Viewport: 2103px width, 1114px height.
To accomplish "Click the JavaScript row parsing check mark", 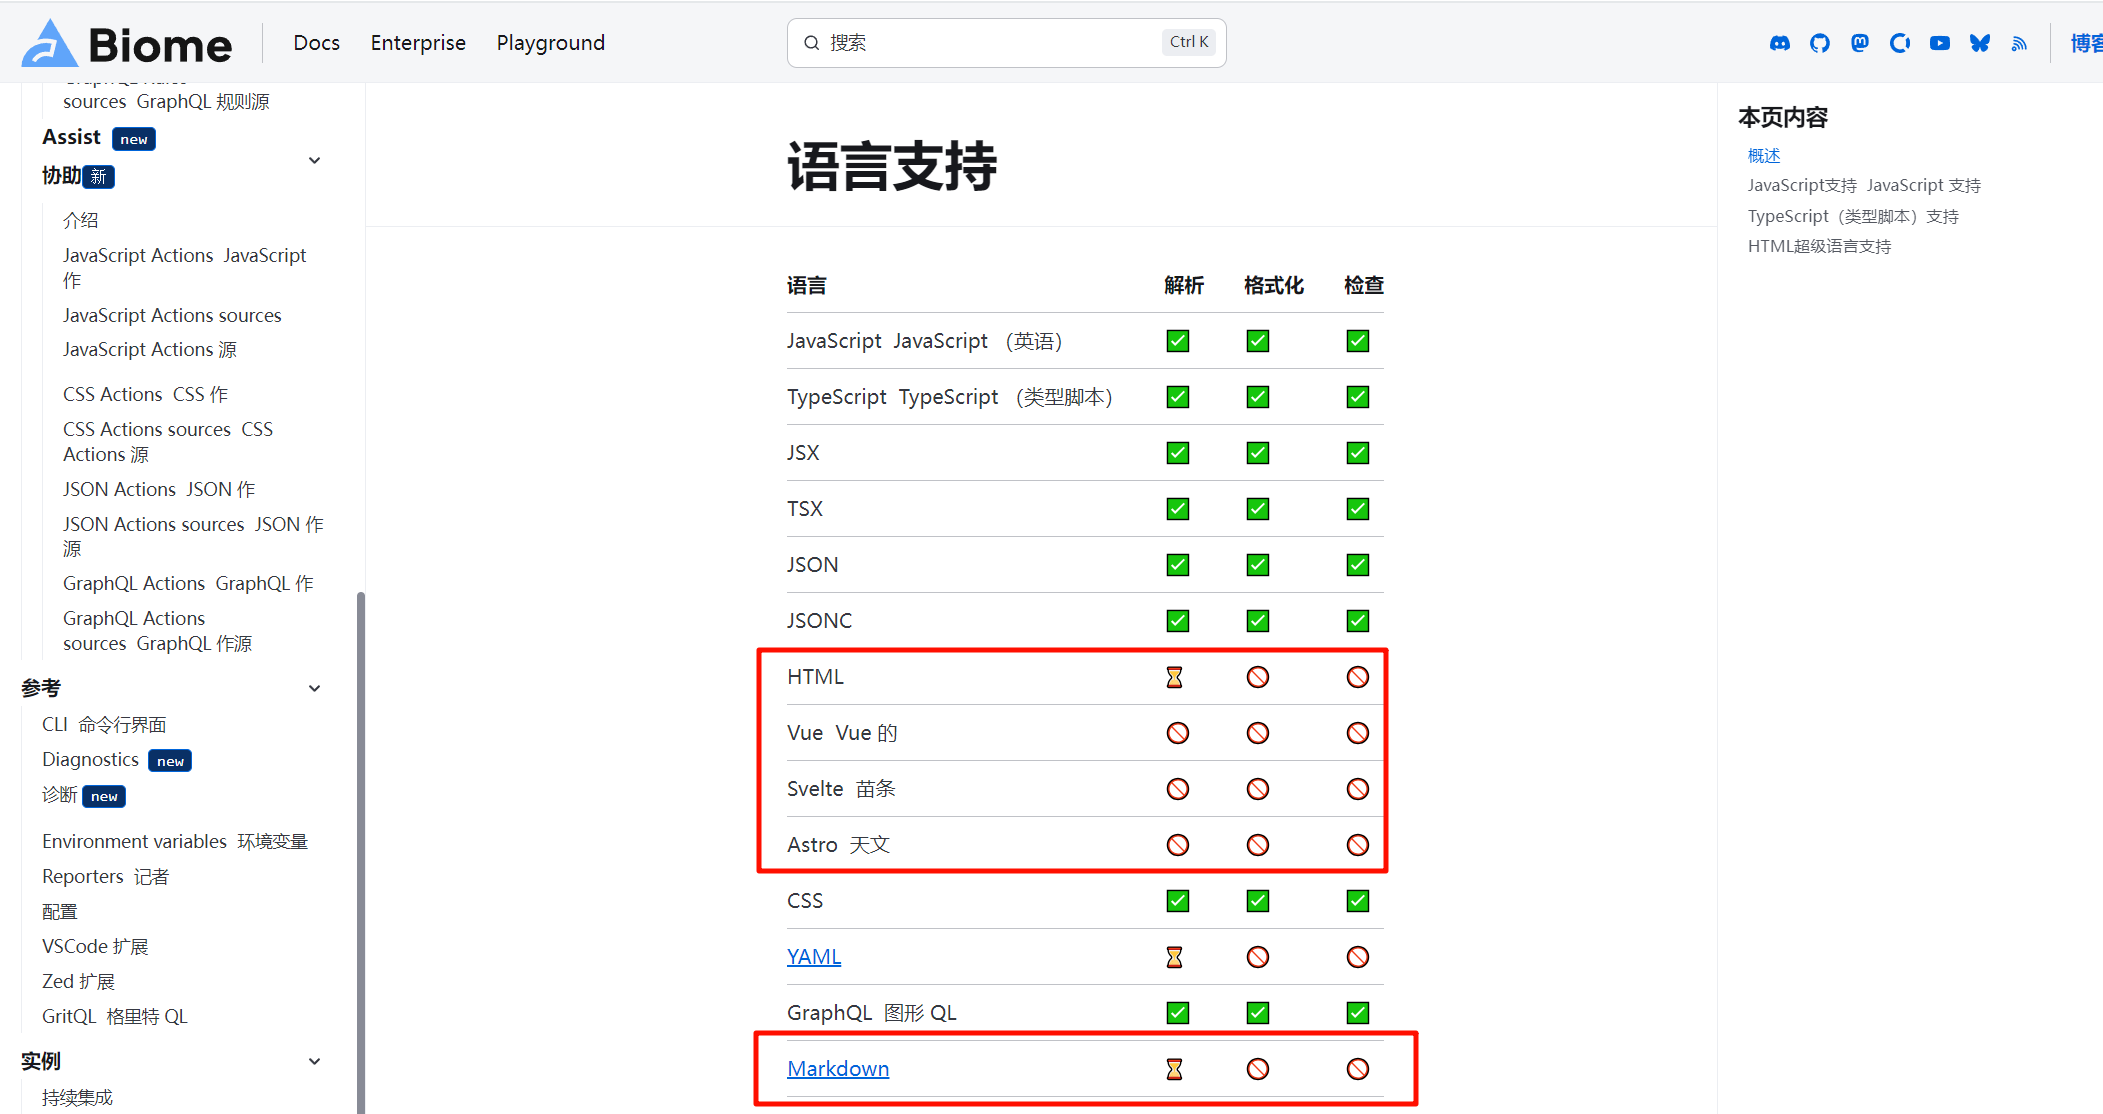I will (x=1178, y=341).
